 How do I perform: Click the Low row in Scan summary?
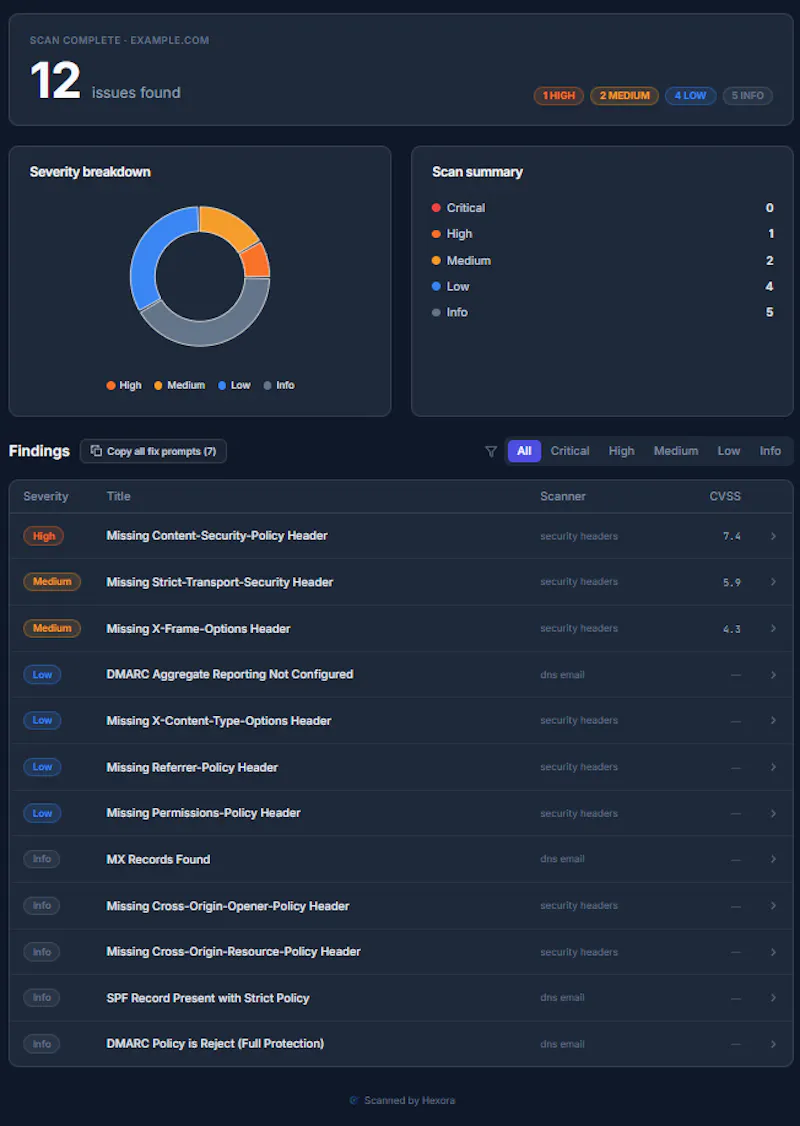click(603, 286)
